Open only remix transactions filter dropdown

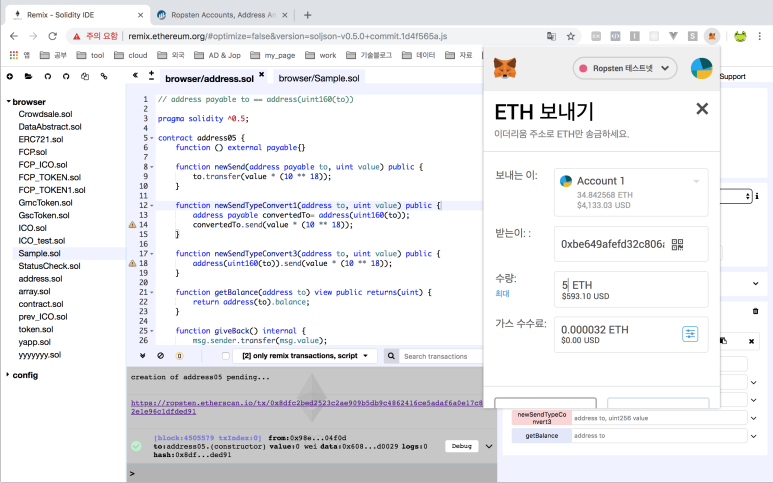[x=304, y=356]
